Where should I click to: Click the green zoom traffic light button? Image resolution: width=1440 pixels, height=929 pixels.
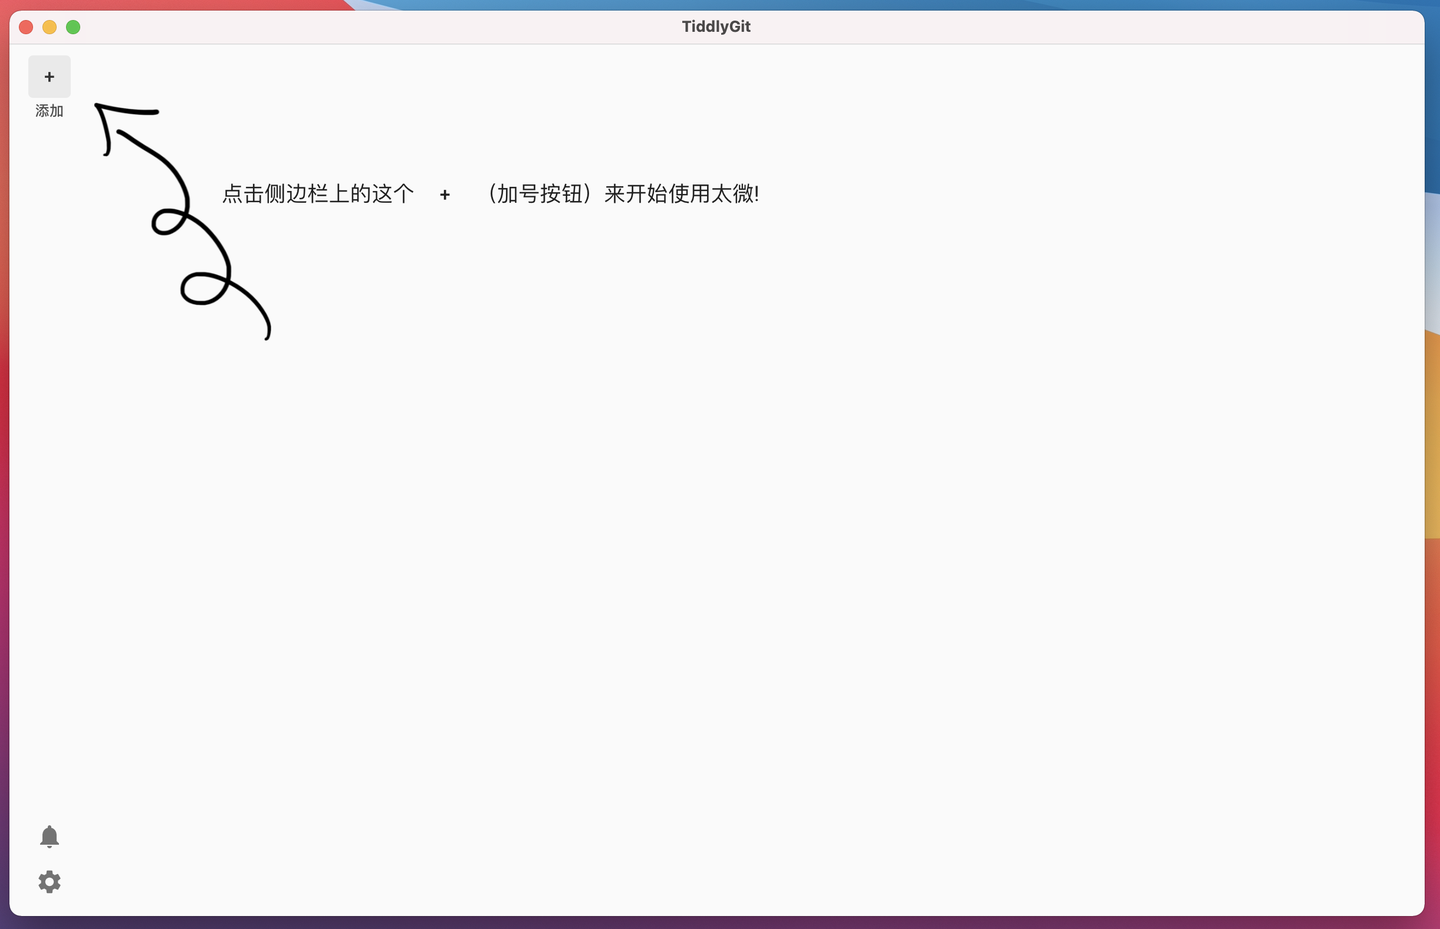(x=73, y=27)
